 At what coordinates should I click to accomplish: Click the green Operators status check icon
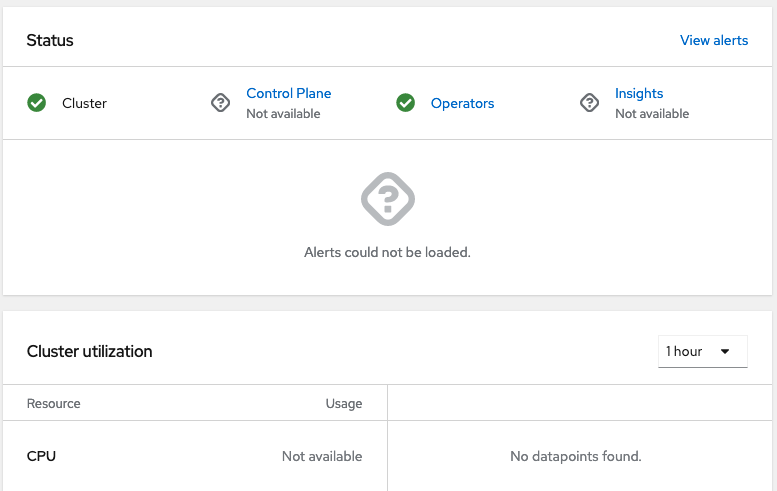pyautogui.click(x=406, y=103)
